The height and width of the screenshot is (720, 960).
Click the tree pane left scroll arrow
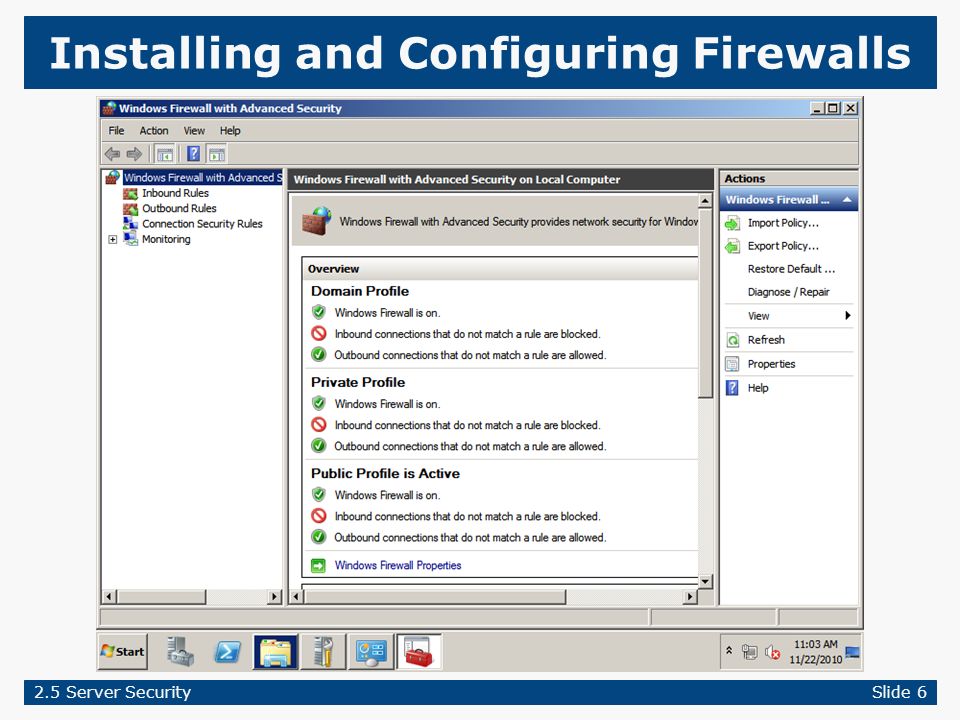click(x=110, y=596)
